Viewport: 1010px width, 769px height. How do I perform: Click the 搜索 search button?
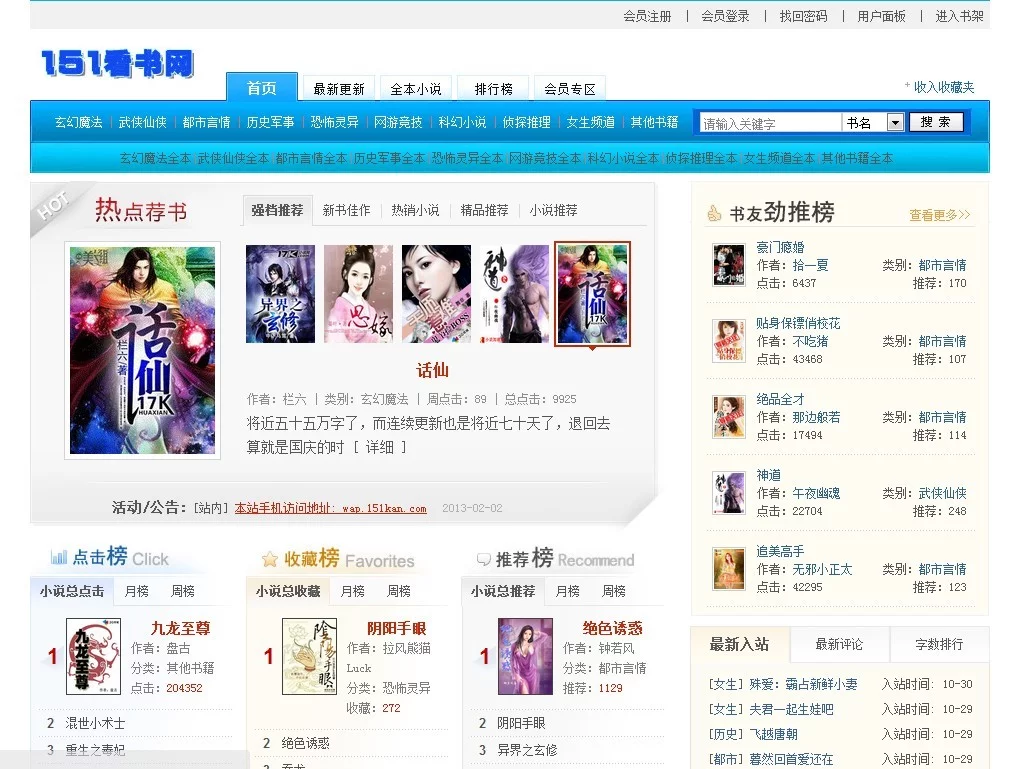(x=936, y=122)
